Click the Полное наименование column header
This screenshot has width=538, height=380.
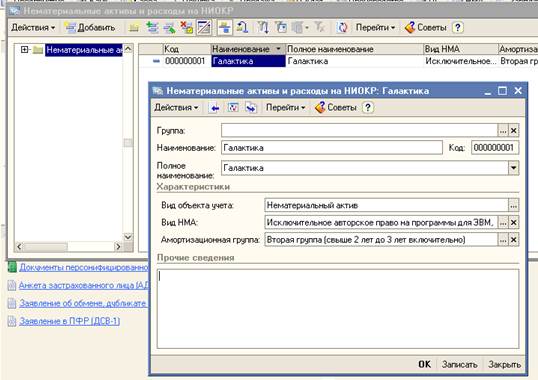[x=354, y=49]
